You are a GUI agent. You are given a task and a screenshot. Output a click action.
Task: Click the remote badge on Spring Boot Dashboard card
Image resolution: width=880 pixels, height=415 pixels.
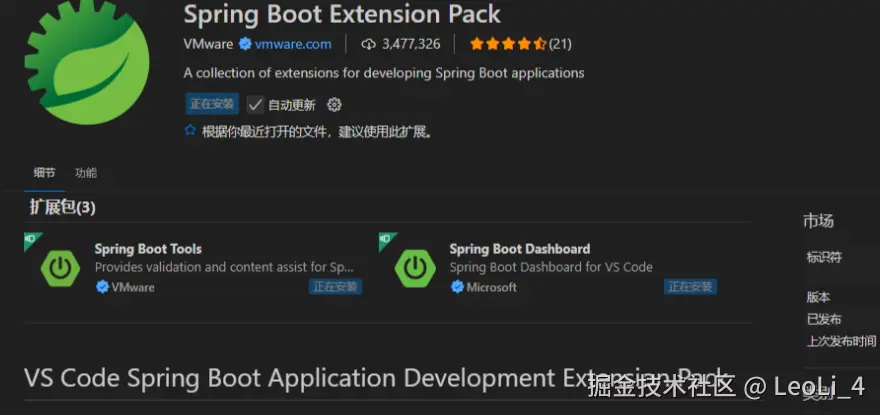pos(386,240)
